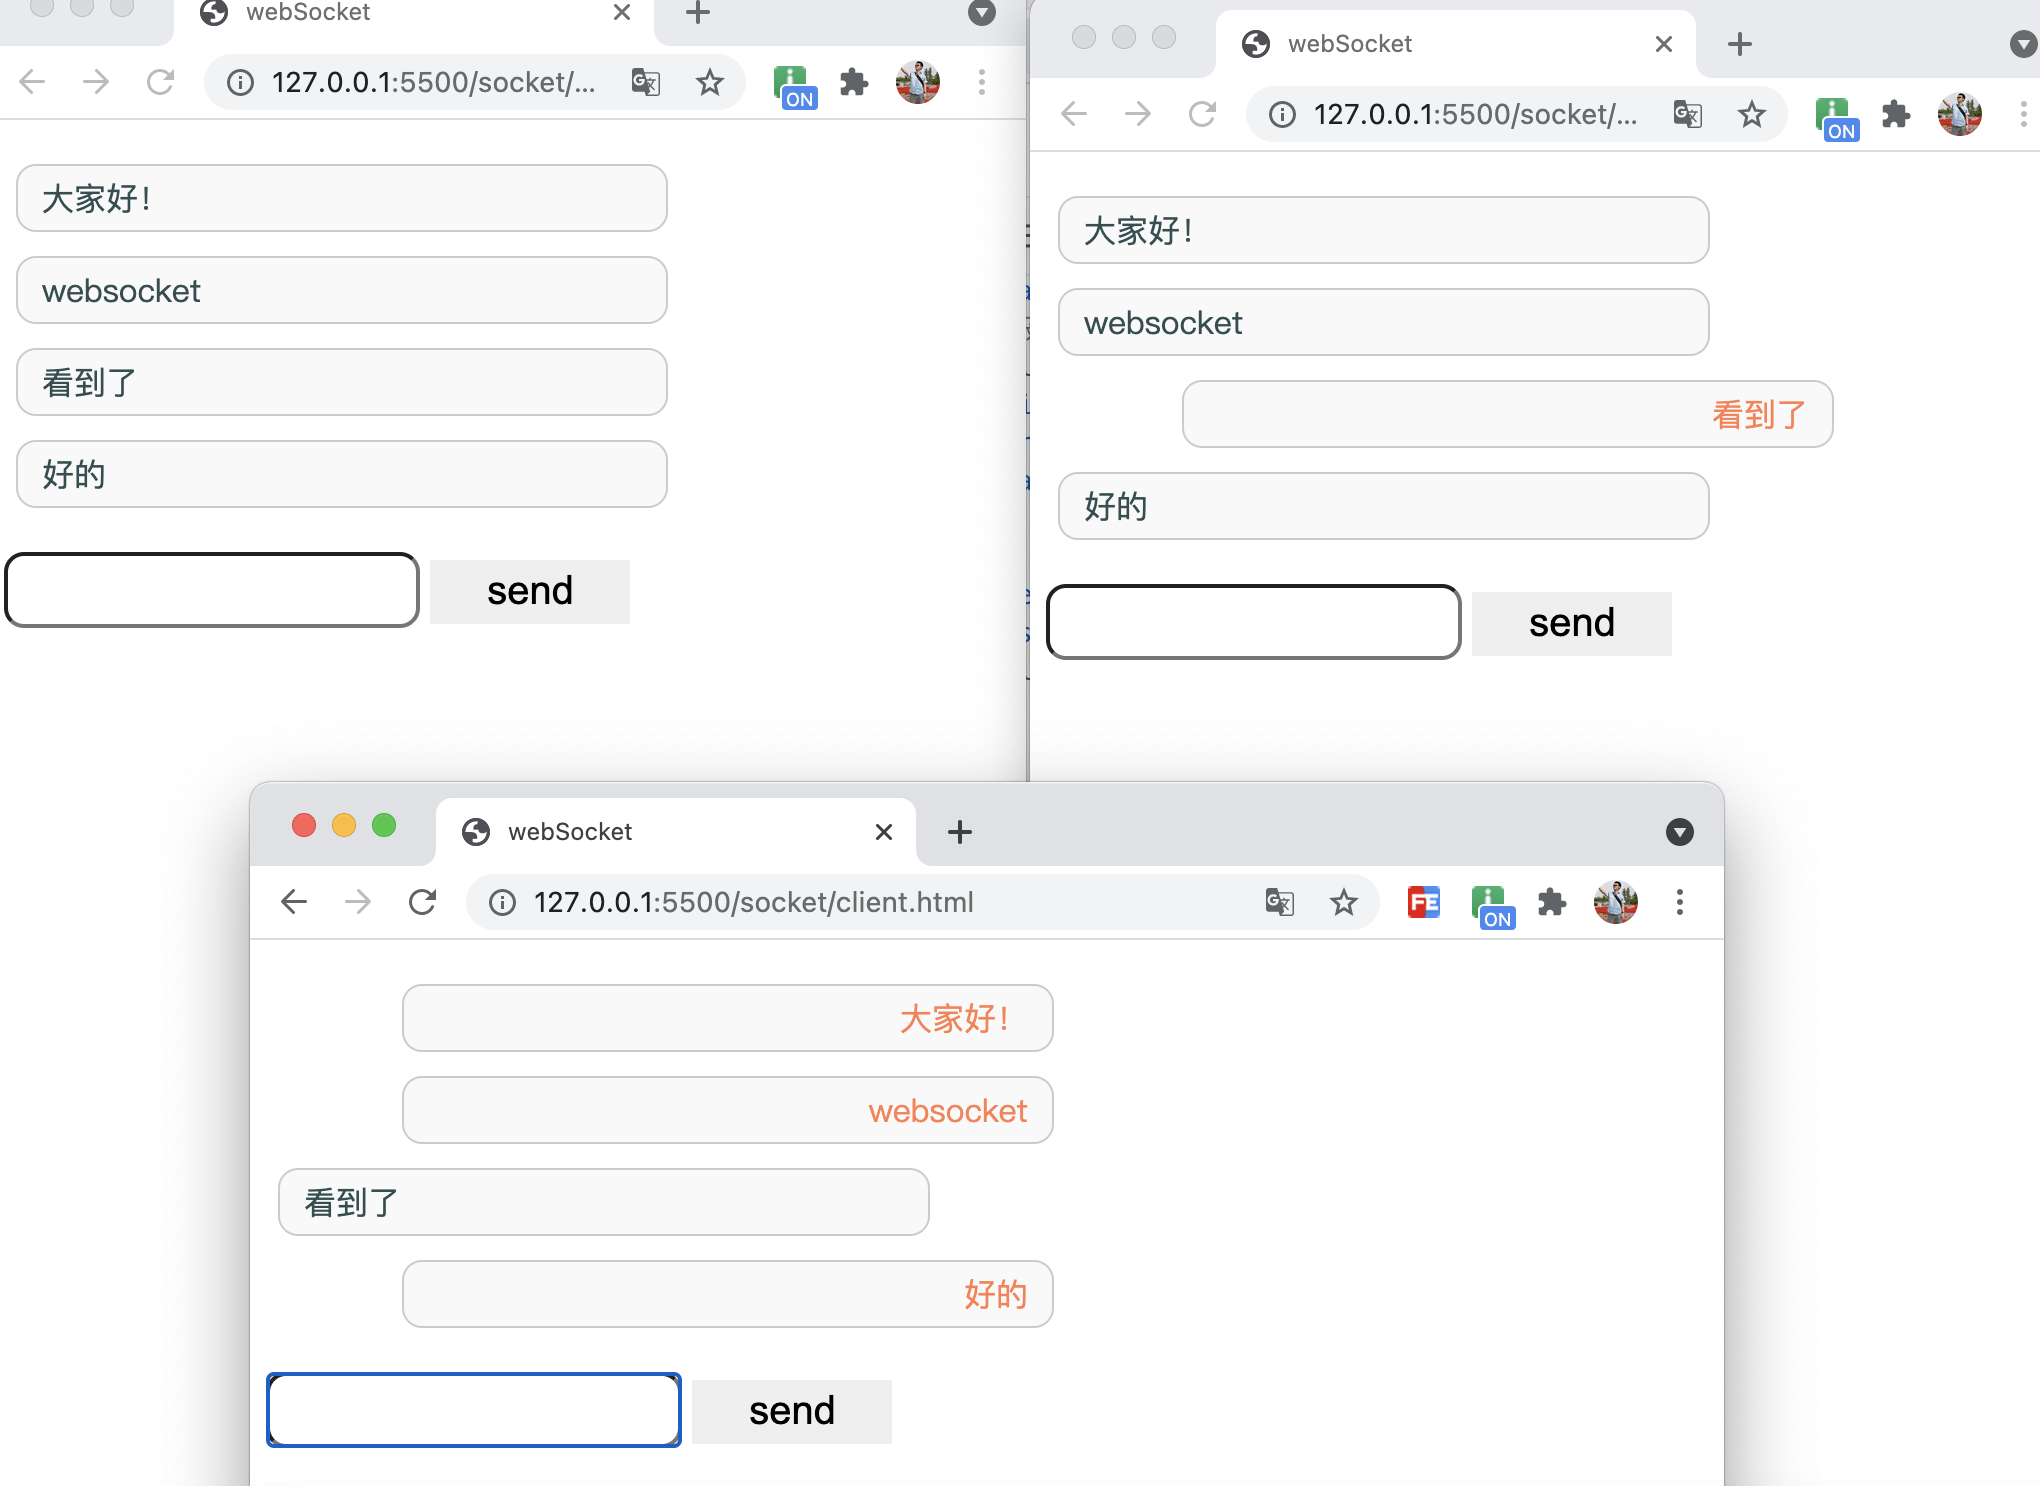Open new tab in top-right window
Viewport: 2040px width, 1486px height.
[x=1739, y=44]
